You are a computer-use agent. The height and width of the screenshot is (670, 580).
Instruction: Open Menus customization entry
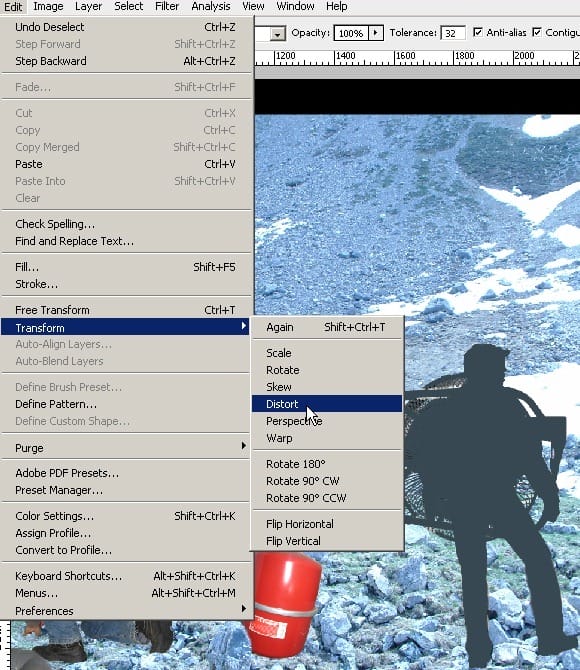tap(125, 593)
